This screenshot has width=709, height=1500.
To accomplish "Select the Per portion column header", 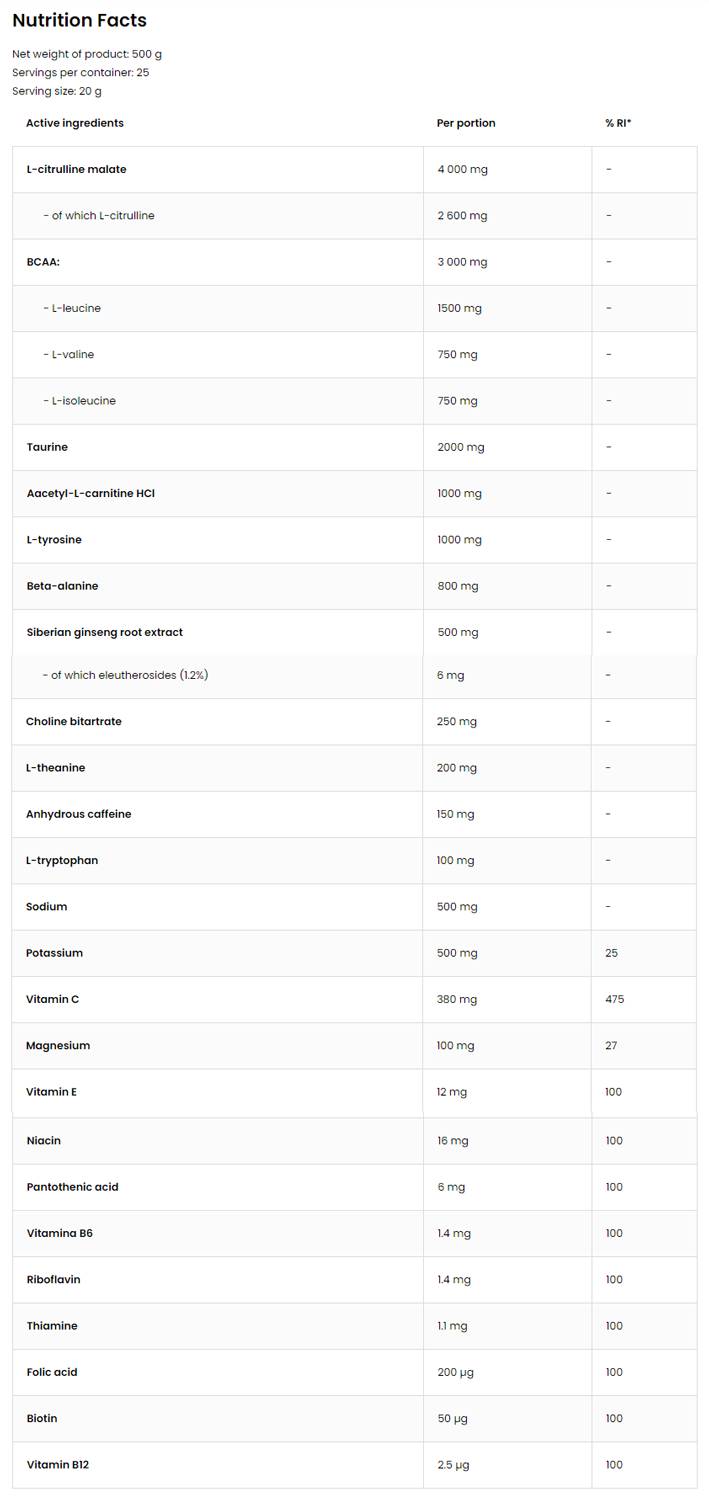I will point(466,123).
